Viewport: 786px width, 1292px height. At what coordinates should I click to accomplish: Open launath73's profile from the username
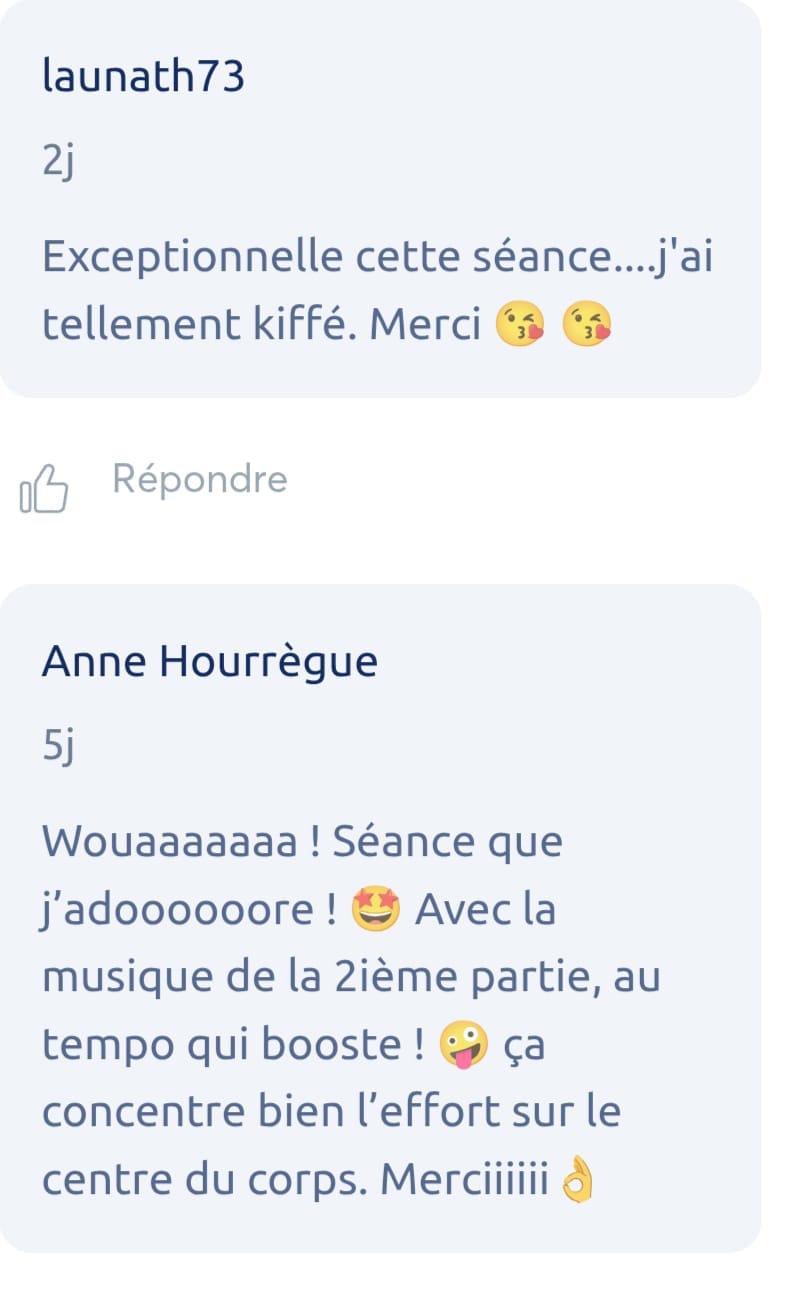[x=143, y=76]
